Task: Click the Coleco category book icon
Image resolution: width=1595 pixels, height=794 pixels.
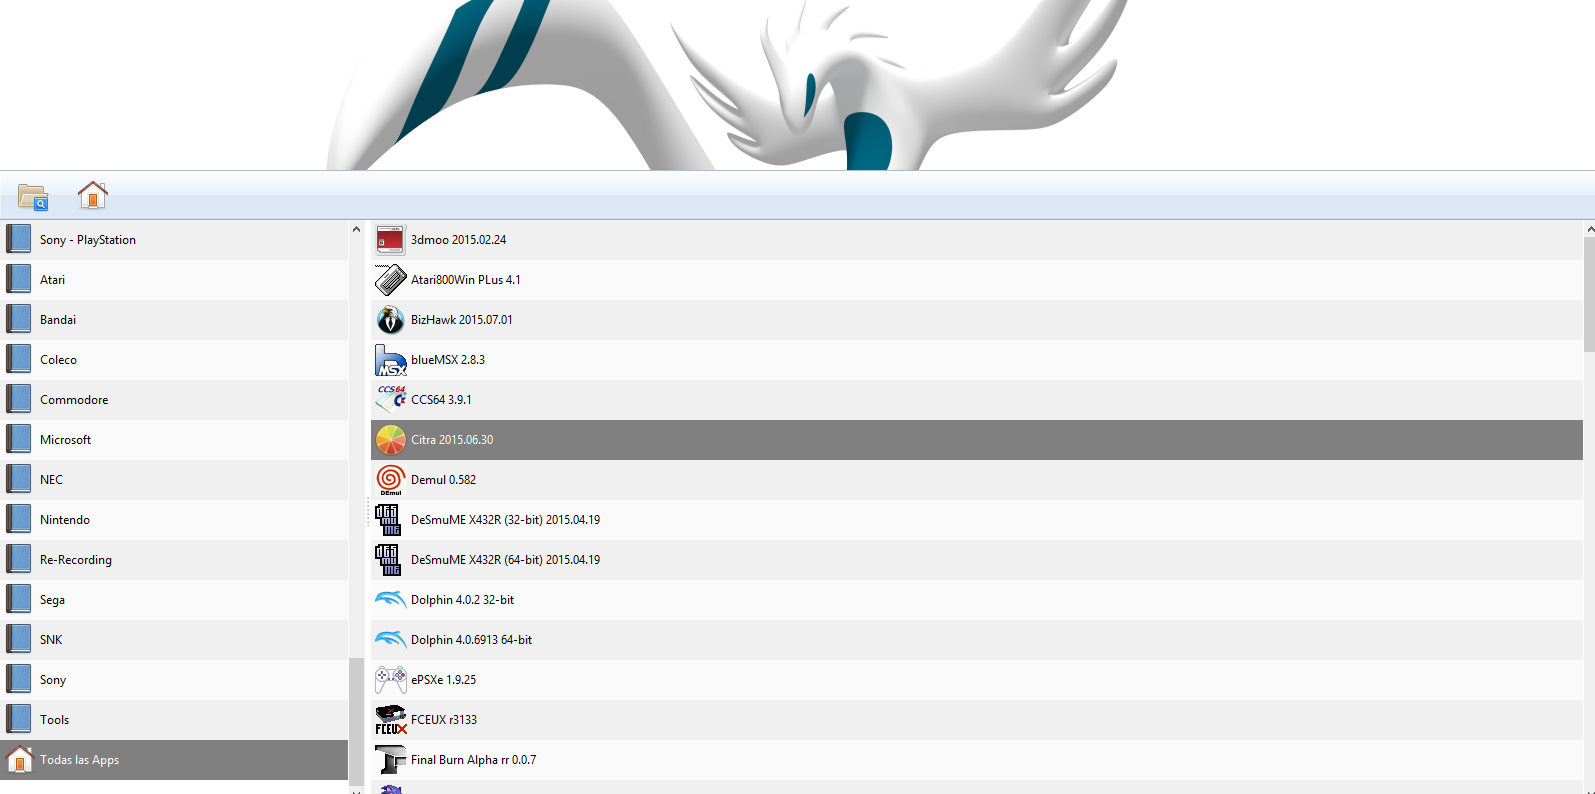Action: [18, 360]
